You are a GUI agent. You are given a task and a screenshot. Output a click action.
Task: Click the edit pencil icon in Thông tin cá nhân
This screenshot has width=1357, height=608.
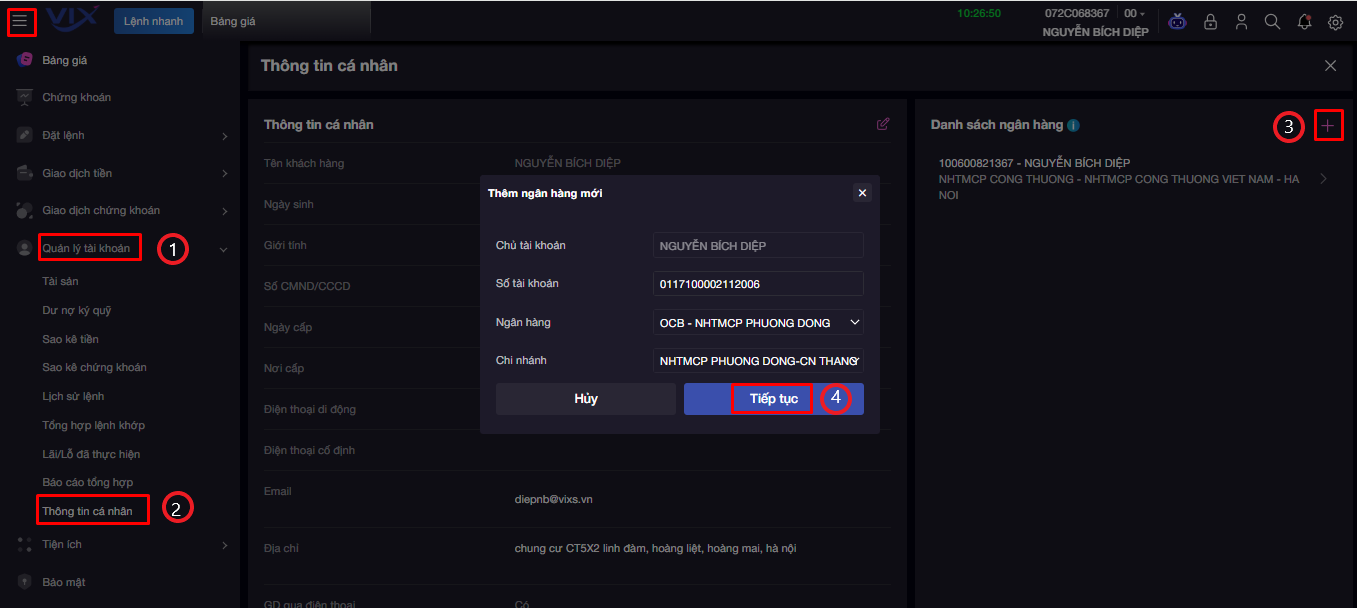[x=883, y=124]
